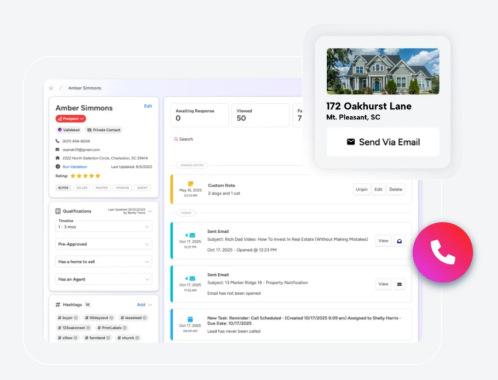View the Rich Dad Video sent email
The height and width of the screenshot is (380, 498).
[383, 241]
